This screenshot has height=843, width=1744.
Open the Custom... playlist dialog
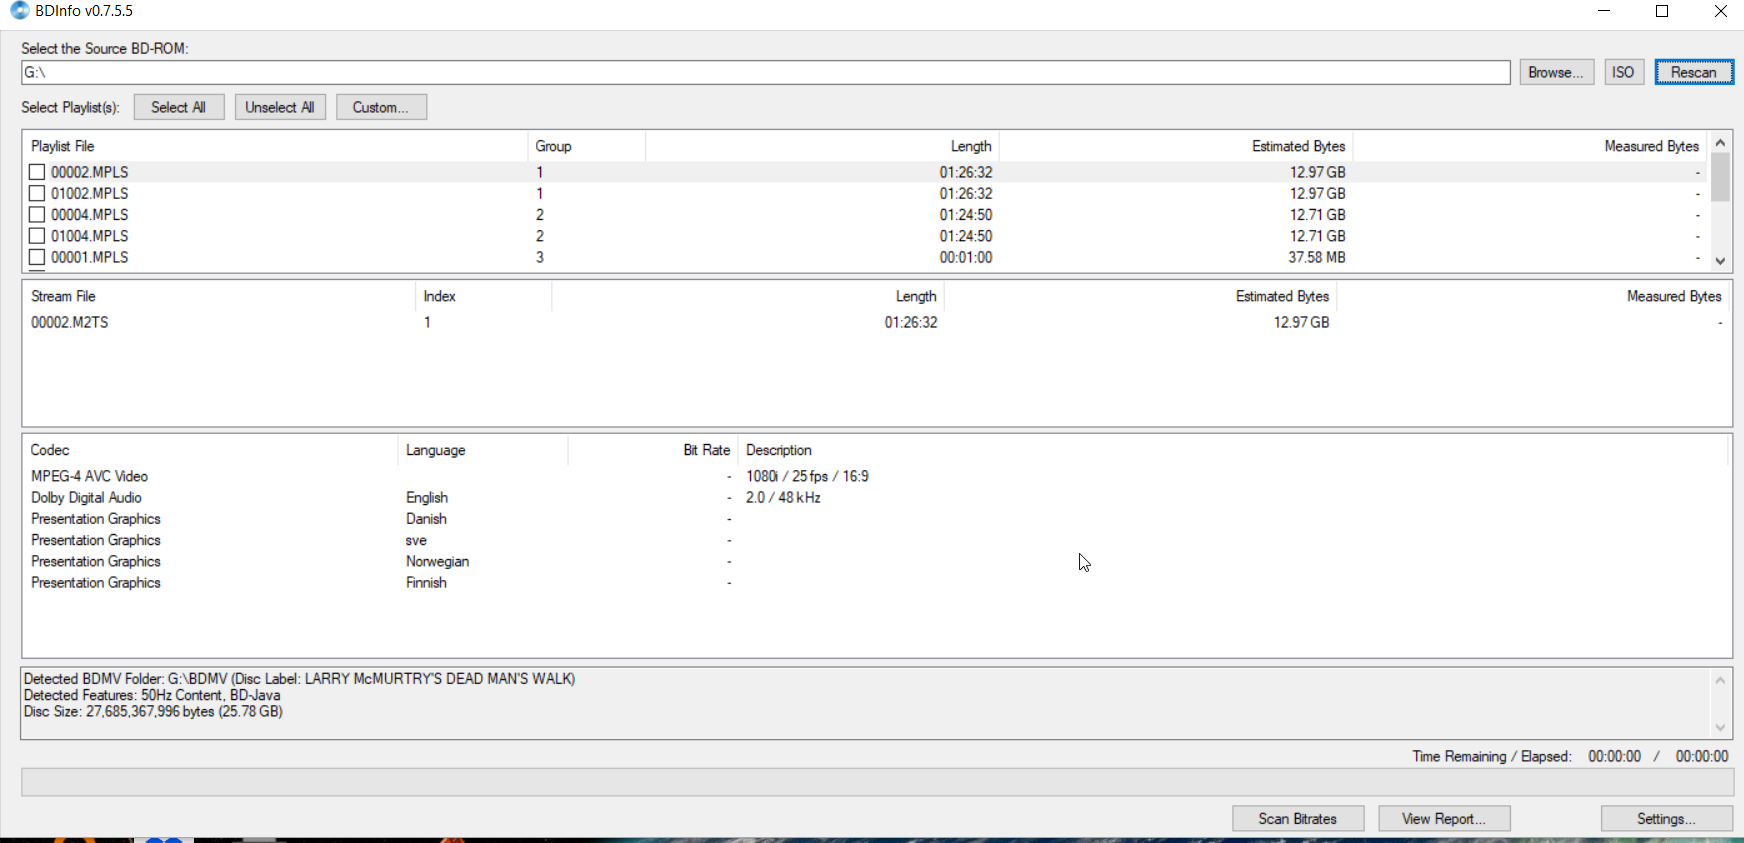[x=381, y=107]
